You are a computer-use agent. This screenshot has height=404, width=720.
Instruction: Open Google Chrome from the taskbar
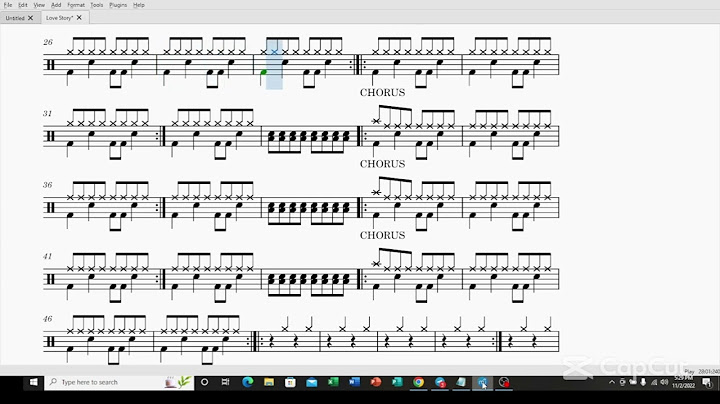click(x=418, y=382)
